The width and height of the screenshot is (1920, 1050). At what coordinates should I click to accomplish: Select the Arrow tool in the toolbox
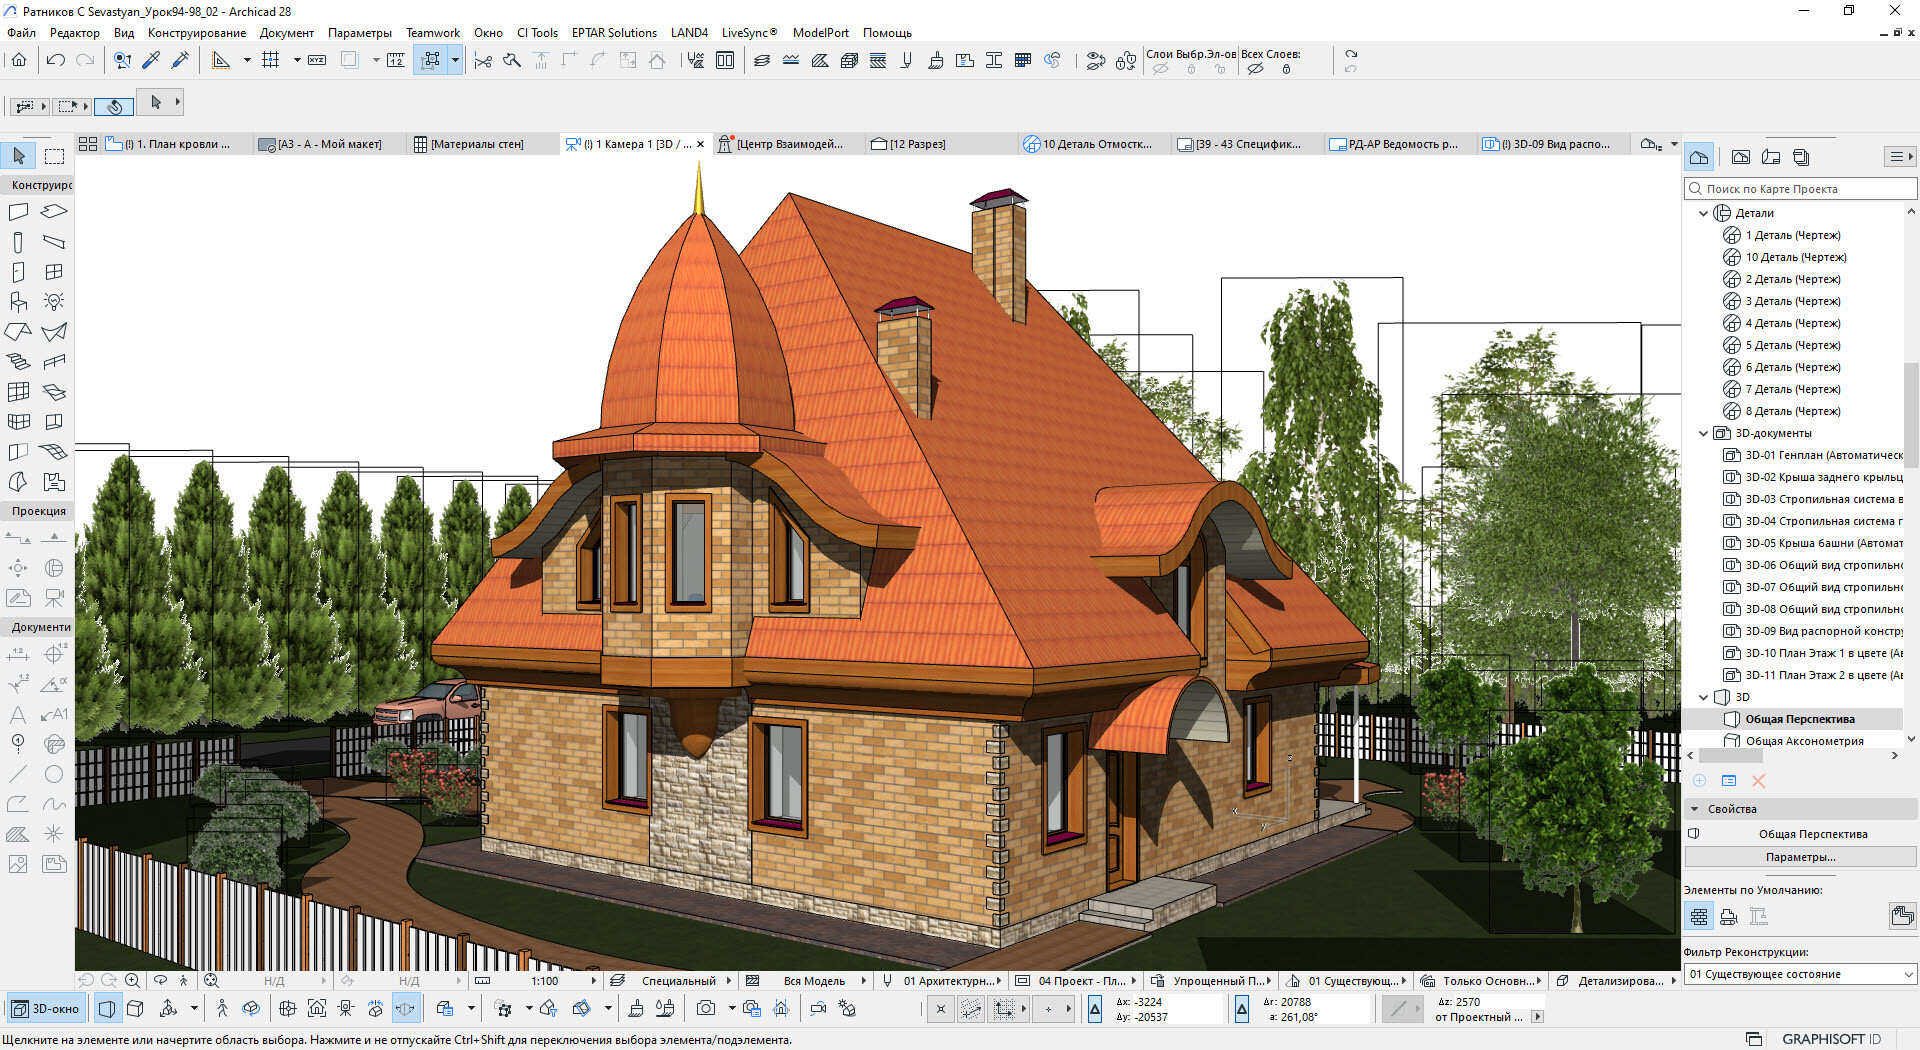point(19,156)
